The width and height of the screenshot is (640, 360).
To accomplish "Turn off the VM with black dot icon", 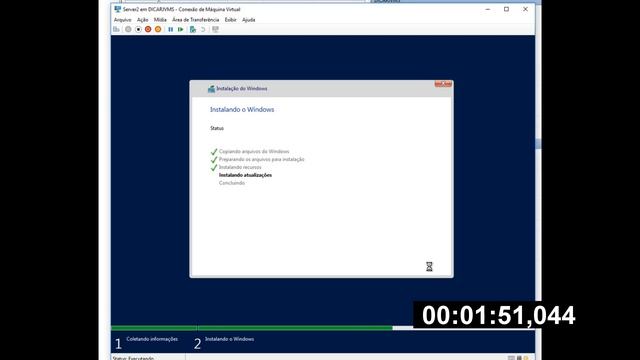I will [138, 29].
